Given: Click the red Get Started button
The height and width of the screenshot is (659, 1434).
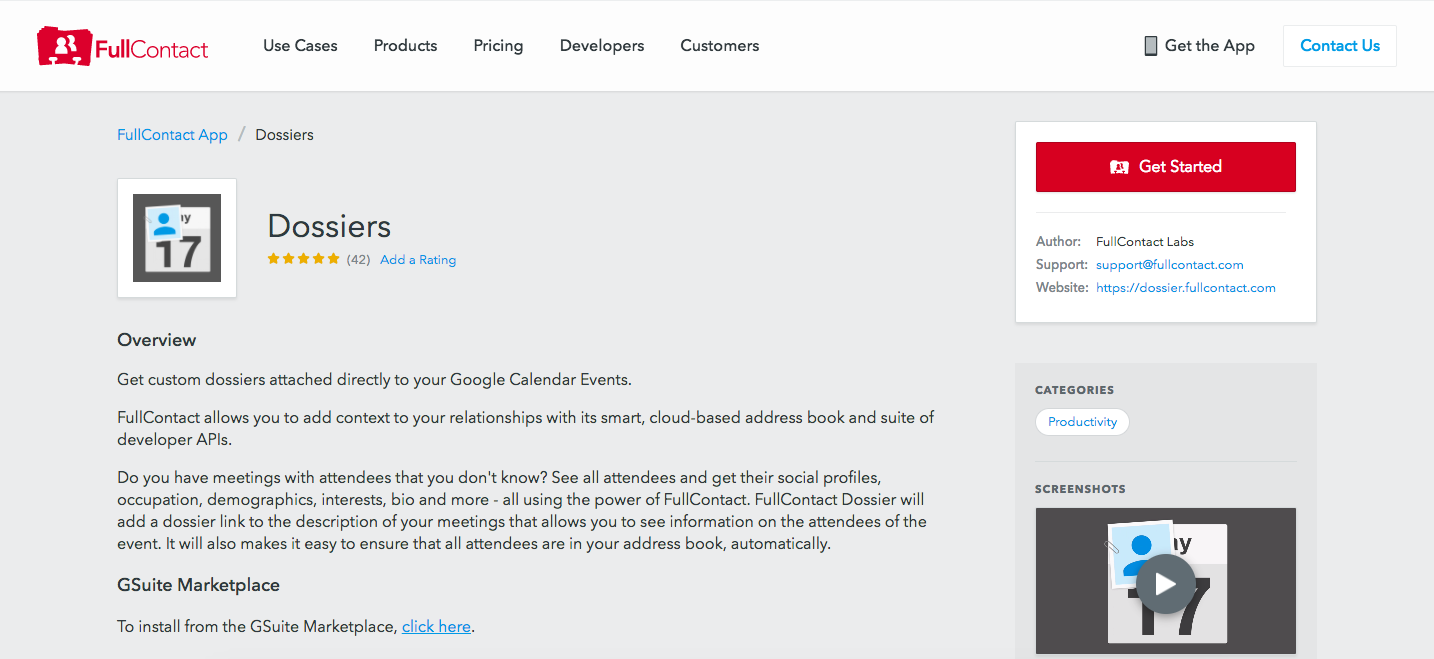Looking at the screenshot, I should pyautogui.click(x=1166, y=167).
